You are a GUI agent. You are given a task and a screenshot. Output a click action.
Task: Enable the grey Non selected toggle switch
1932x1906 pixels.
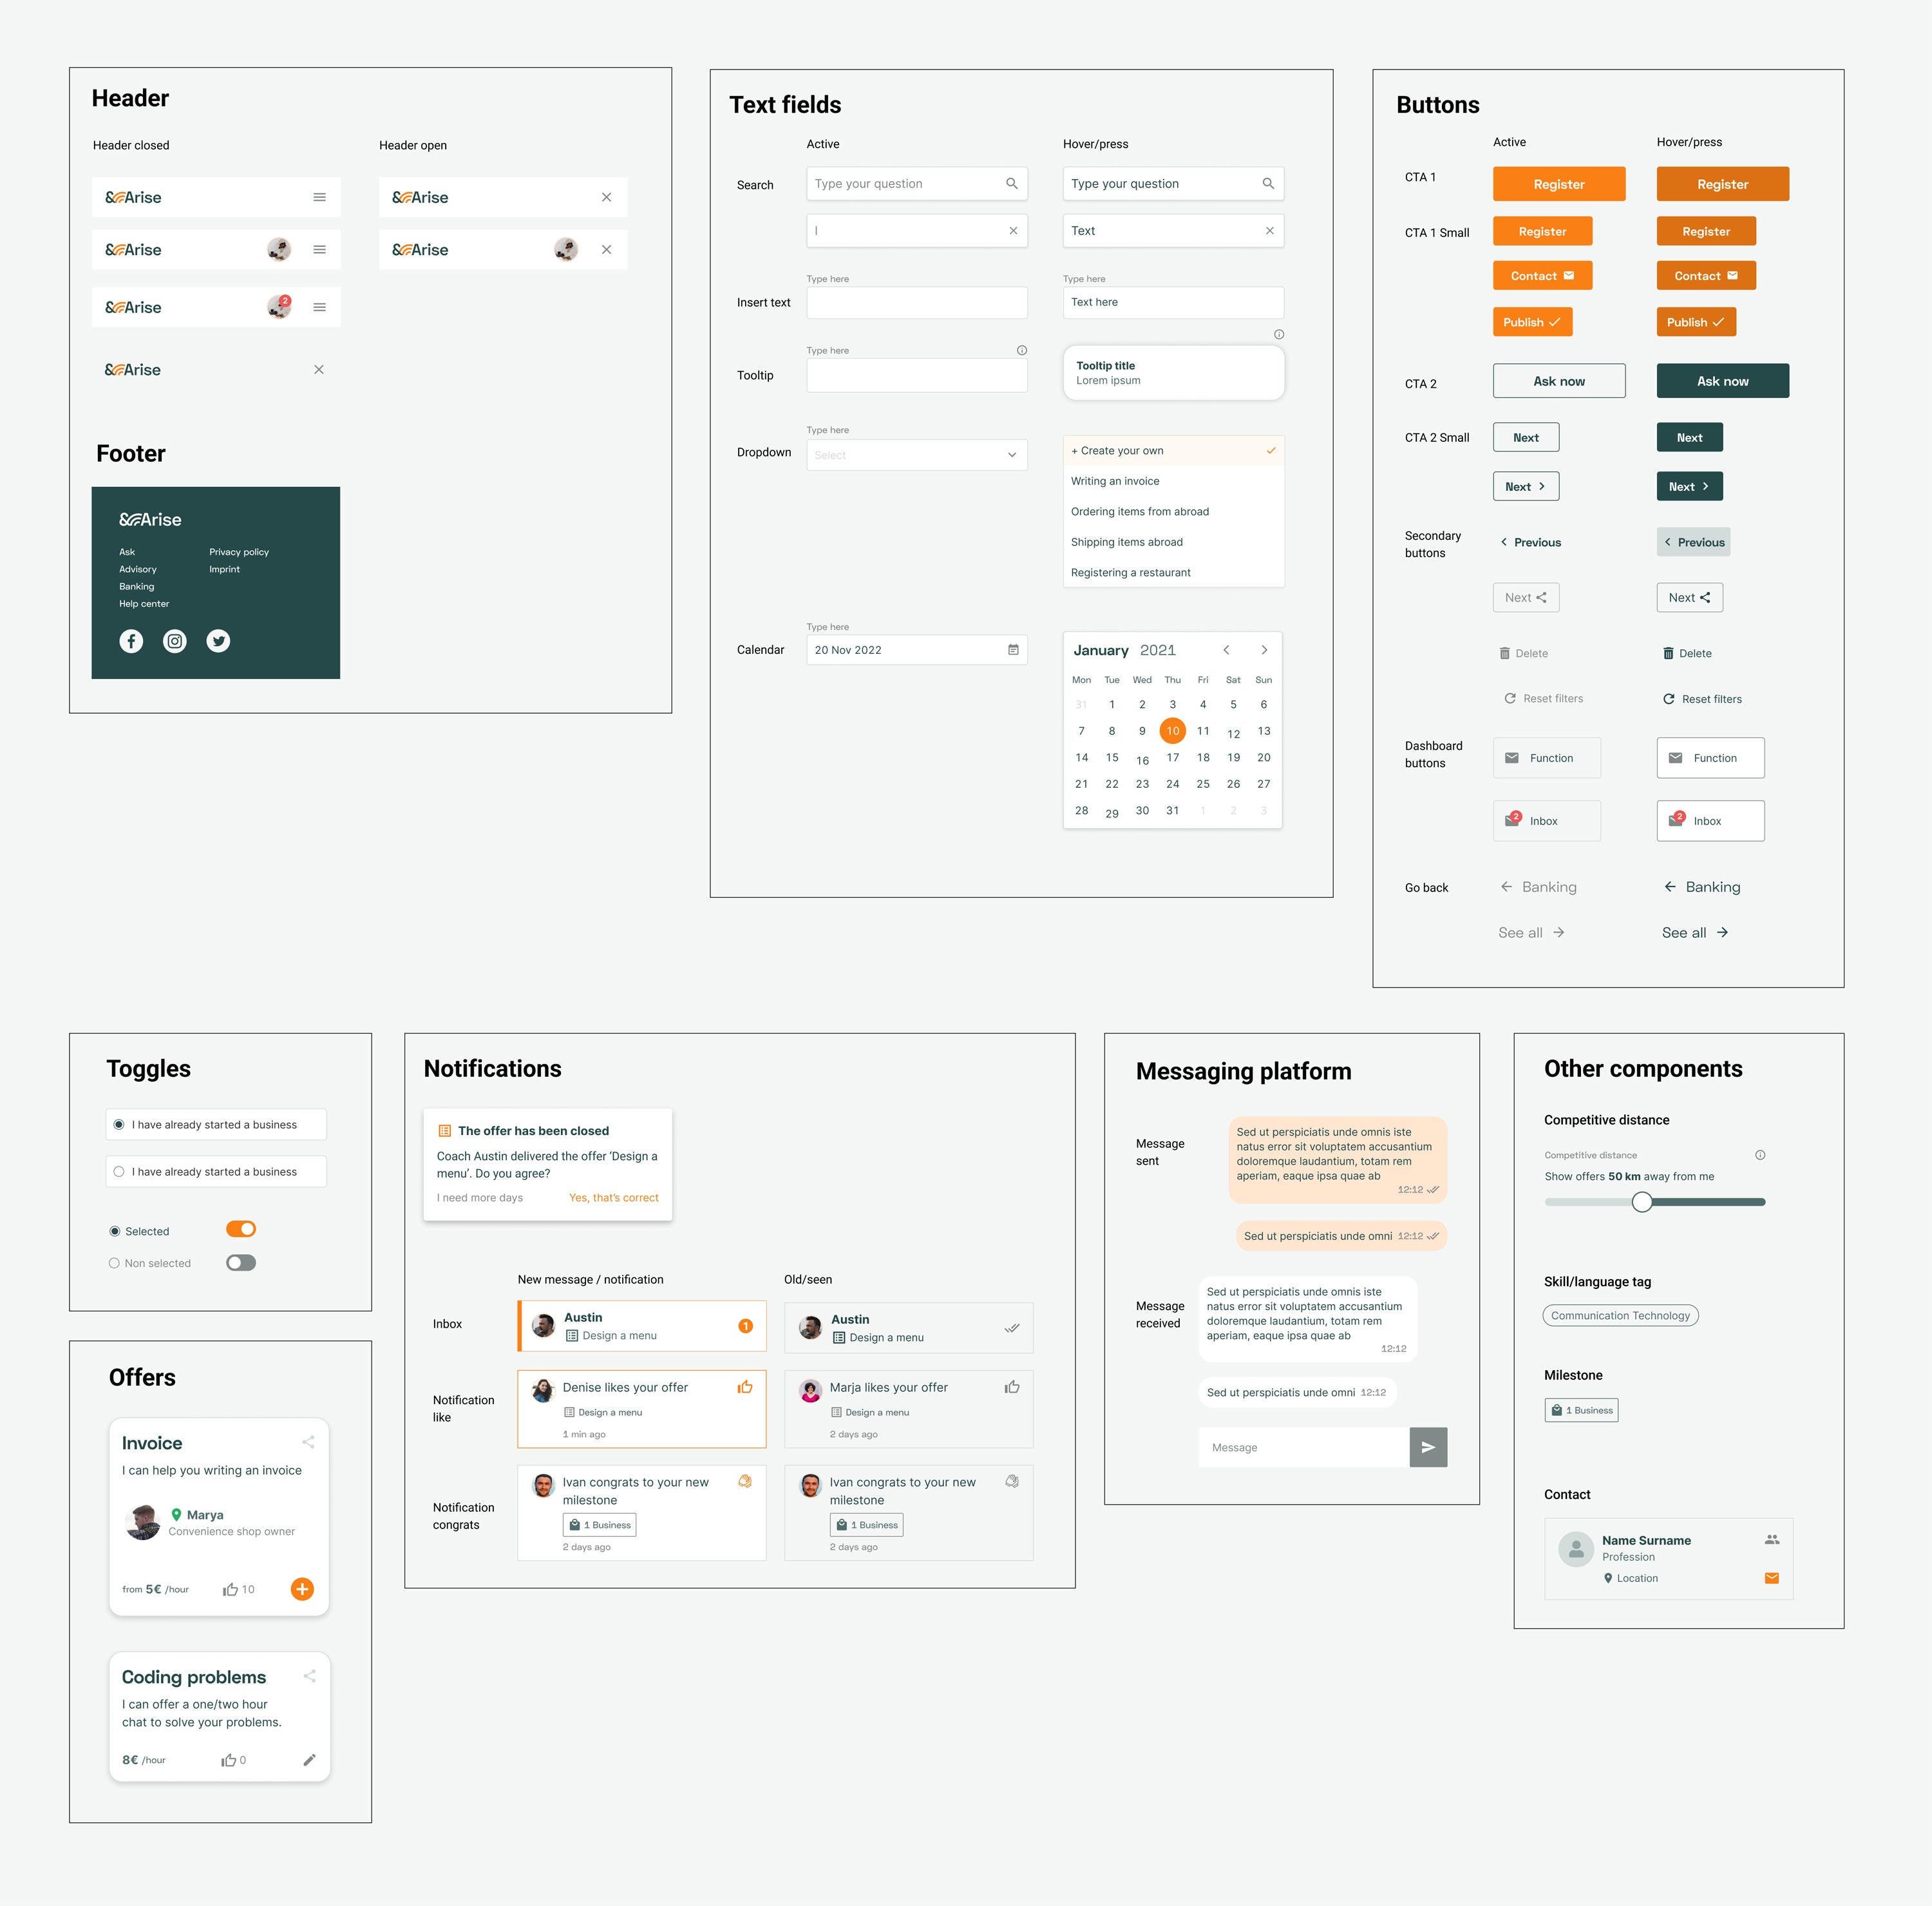(241, 1263)
